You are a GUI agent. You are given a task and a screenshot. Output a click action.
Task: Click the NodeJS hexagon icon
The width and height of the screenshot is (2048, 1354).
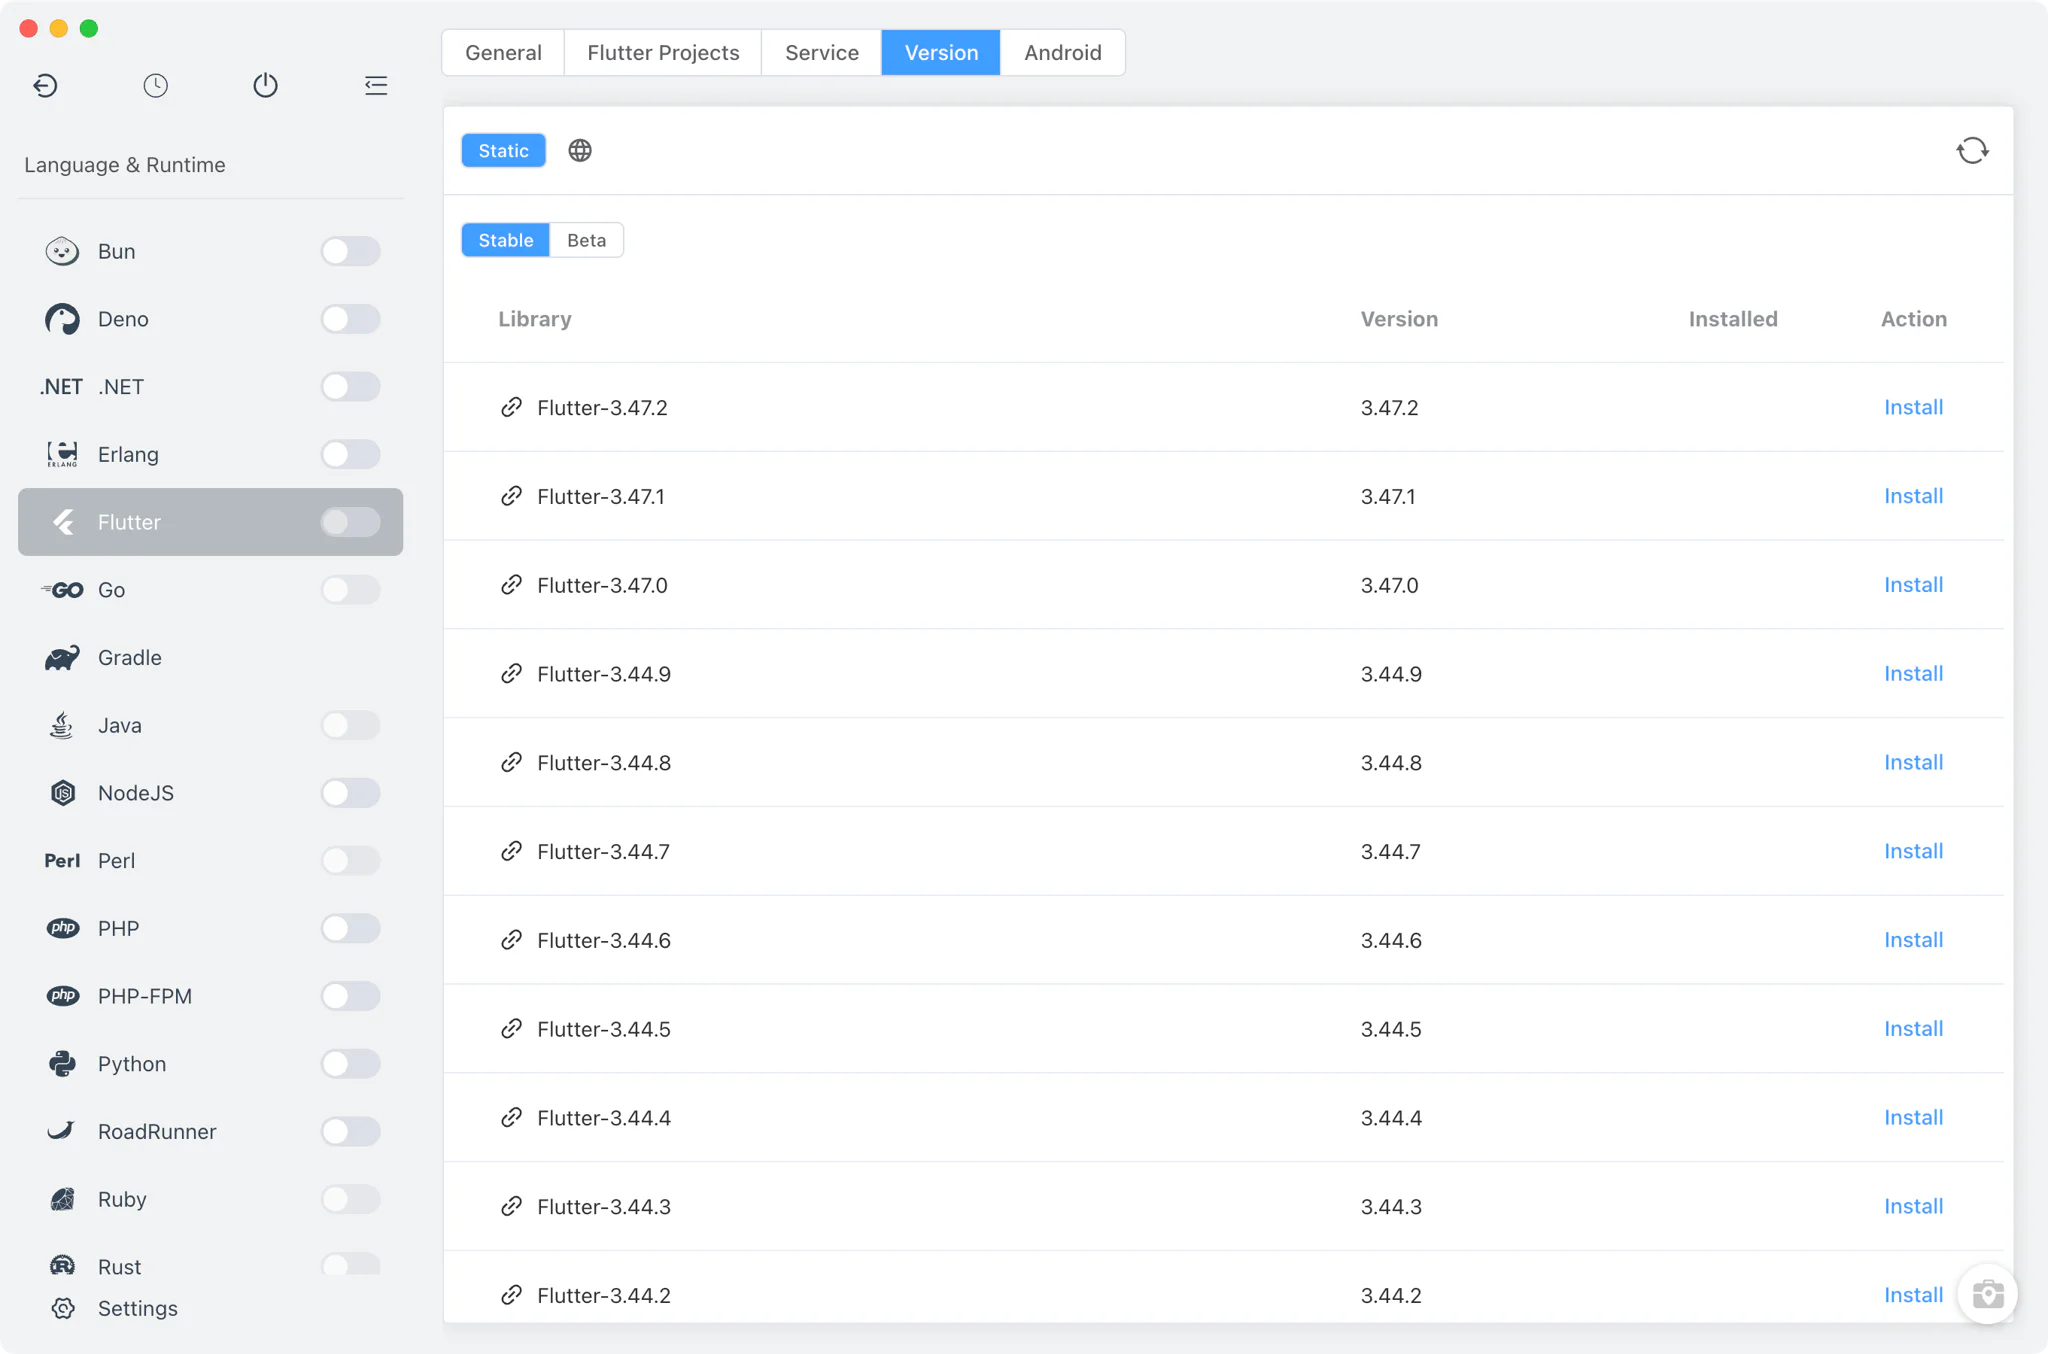(x=62, y=793)
